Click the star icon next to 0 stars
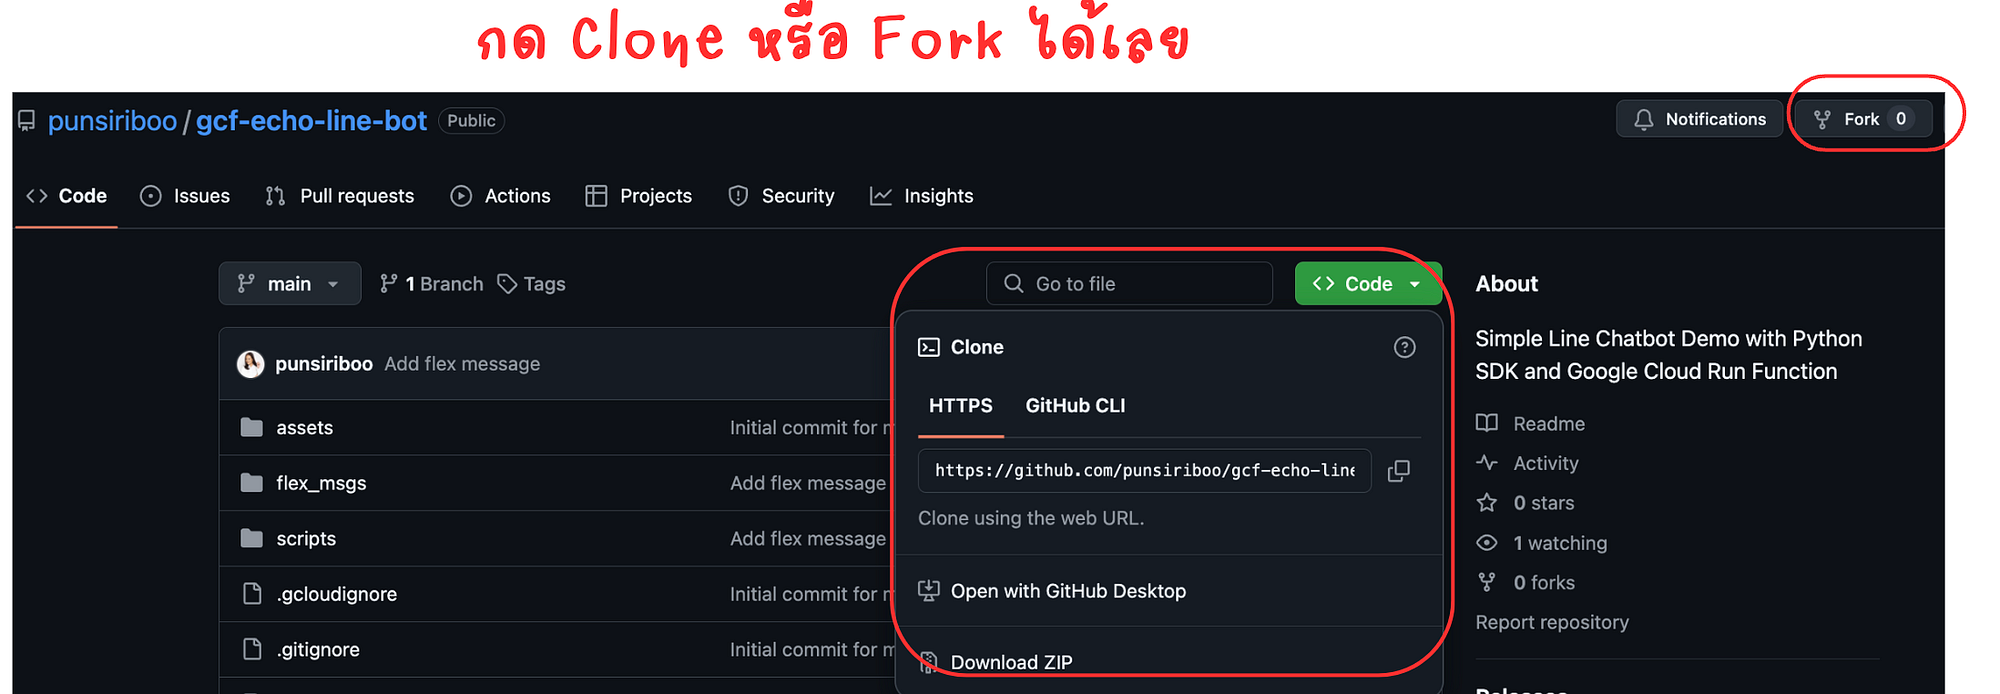 pyautogui.click(x=1487, y=503)
